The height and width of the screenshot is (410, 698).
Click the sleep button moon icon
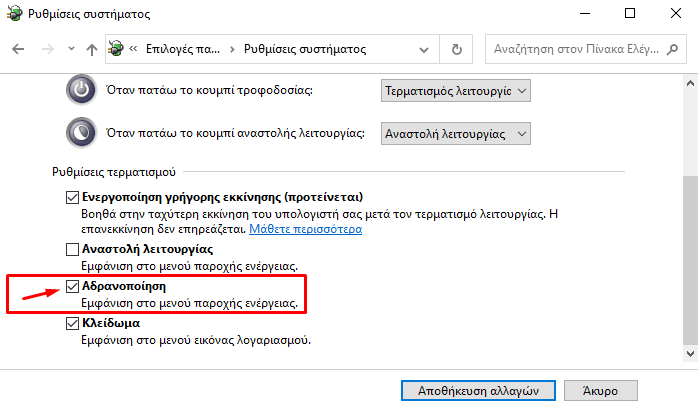click(81, 133)
